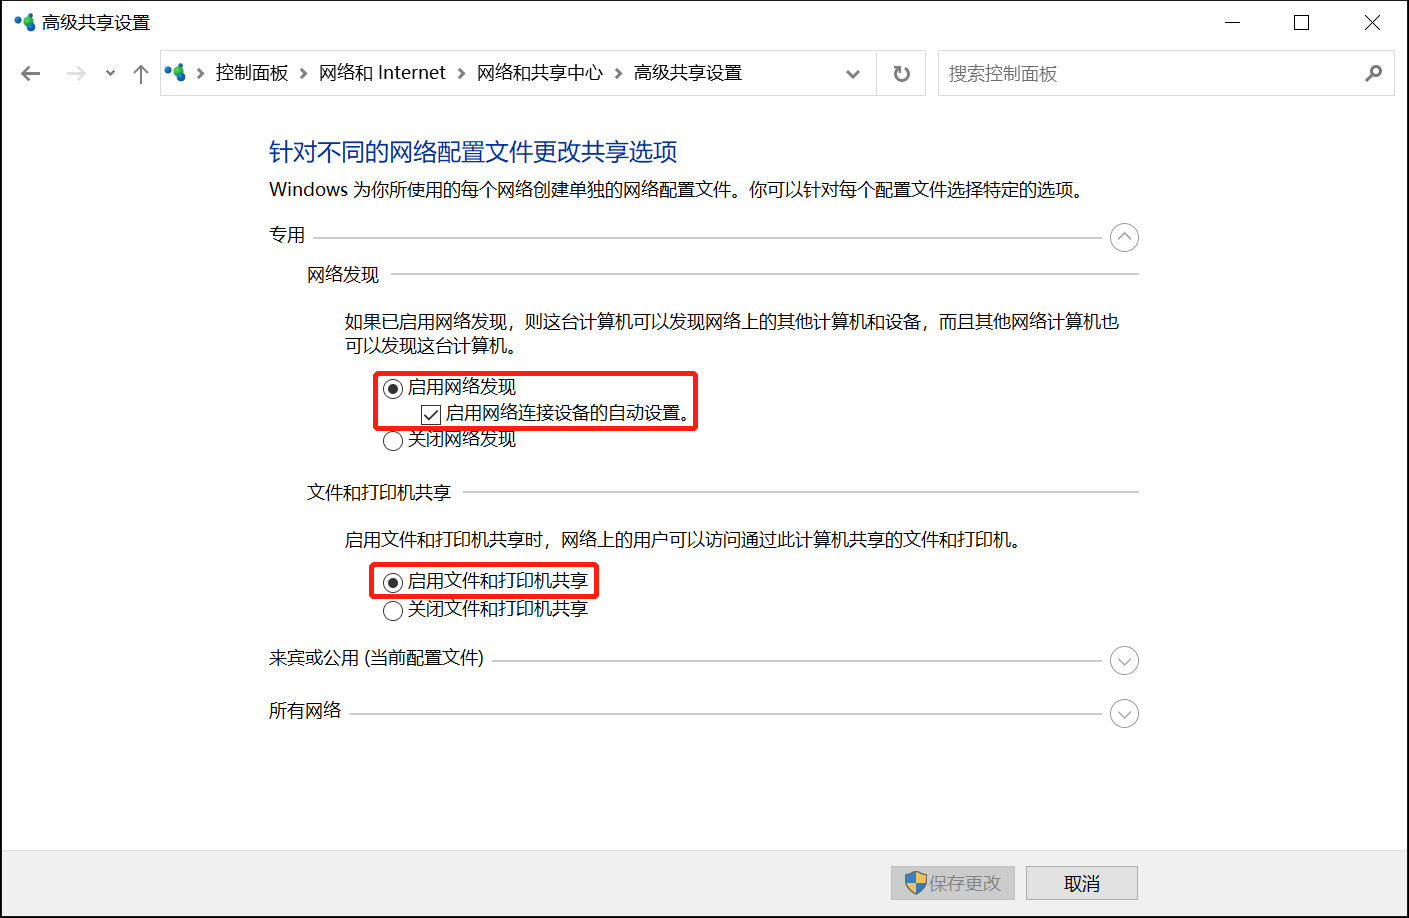The image size is (1409, 918).
Task: Click the 文件和打印机共享 section label
Action: tap(379, 492)
